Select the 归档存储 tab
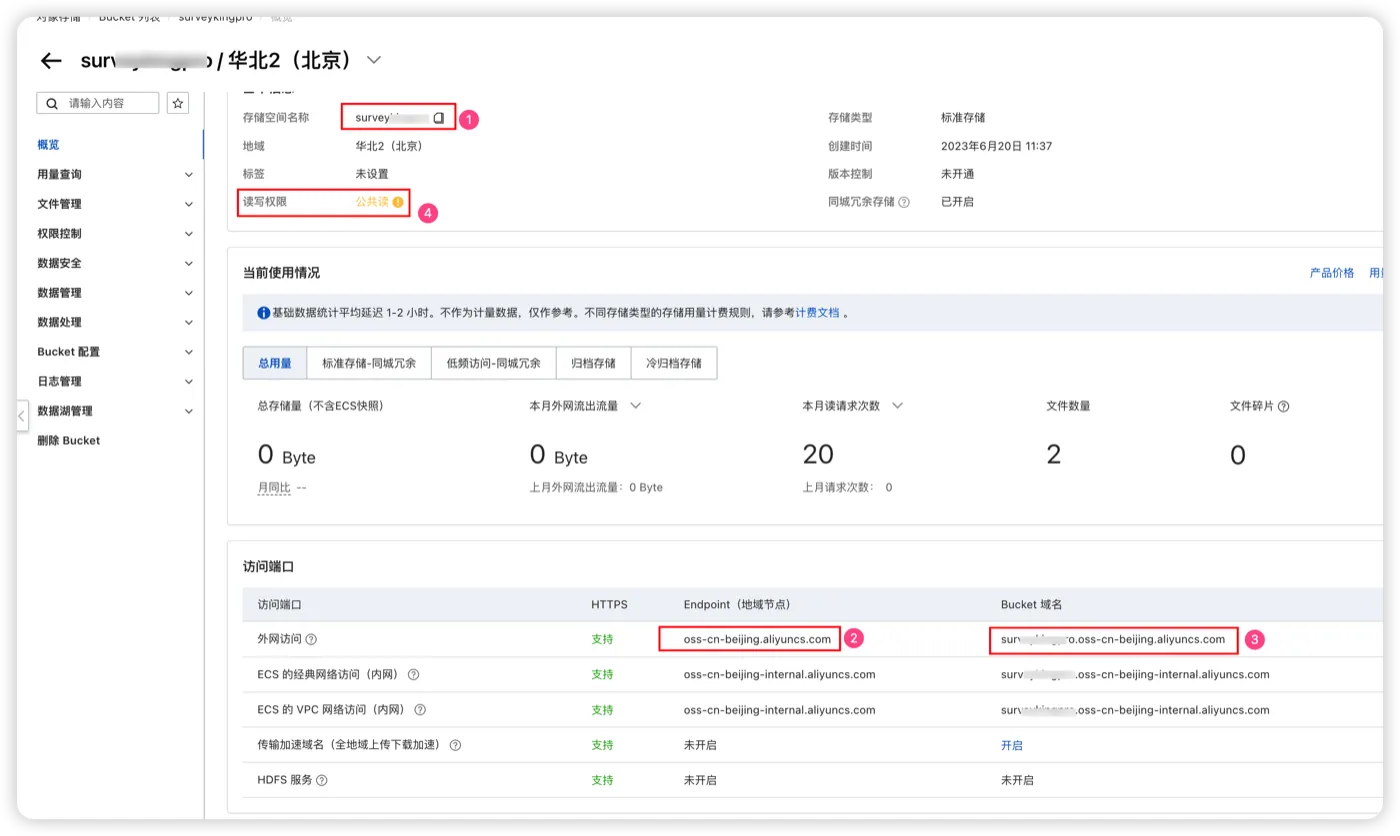Image resolution: width=1400 pixels, height=836 pixels. pos(593,363)
